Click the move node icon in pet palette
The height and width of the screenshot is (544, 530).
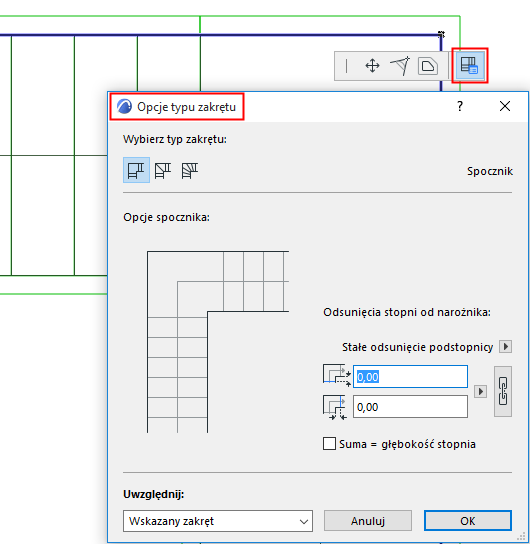pos(372,66)
